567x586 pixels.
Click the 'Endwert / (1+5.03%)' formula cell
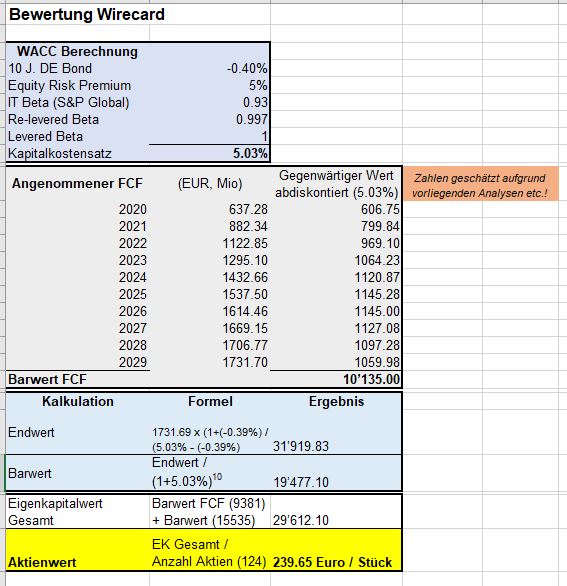(187, 472)
